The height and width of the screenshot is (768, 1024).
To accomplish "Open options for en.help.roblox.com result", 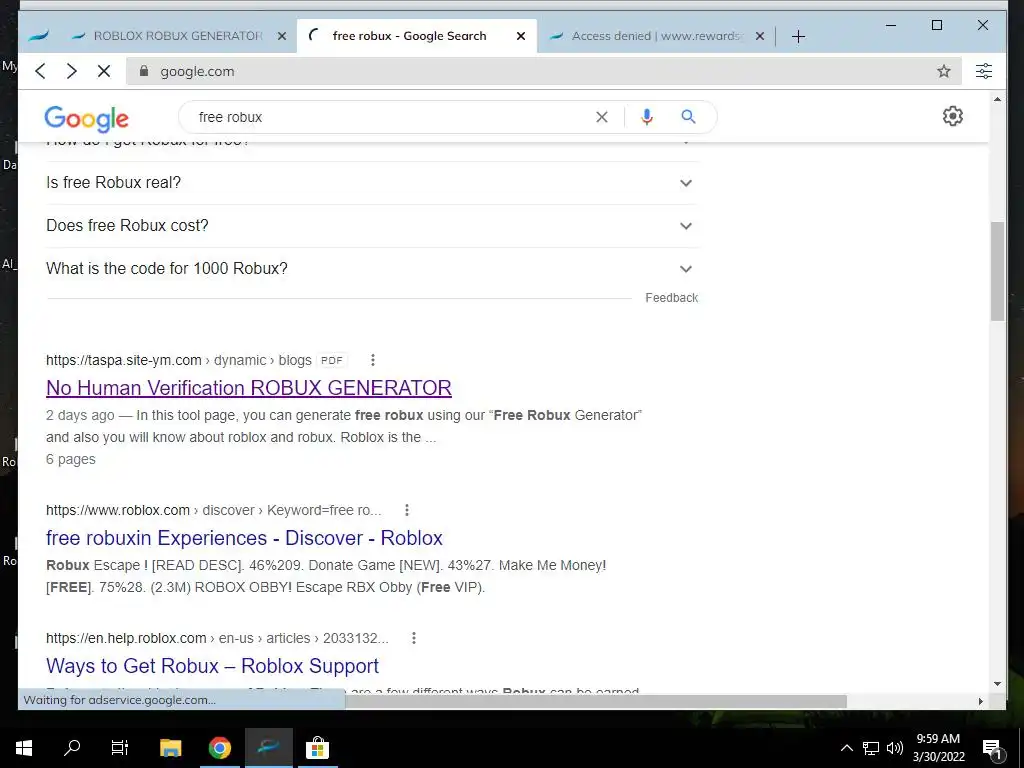I will (x=413, y=638).
